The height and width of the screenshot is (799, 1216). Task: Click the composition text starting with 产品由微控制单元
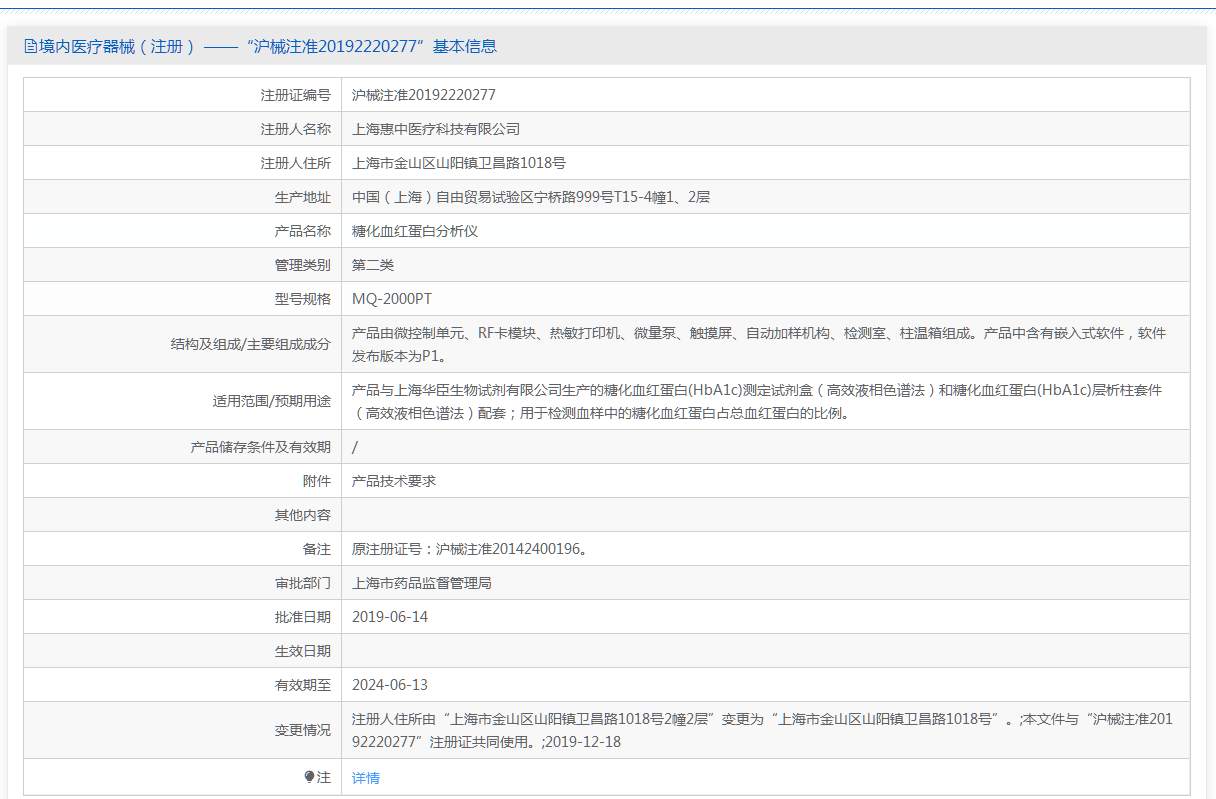coord(759,344)
